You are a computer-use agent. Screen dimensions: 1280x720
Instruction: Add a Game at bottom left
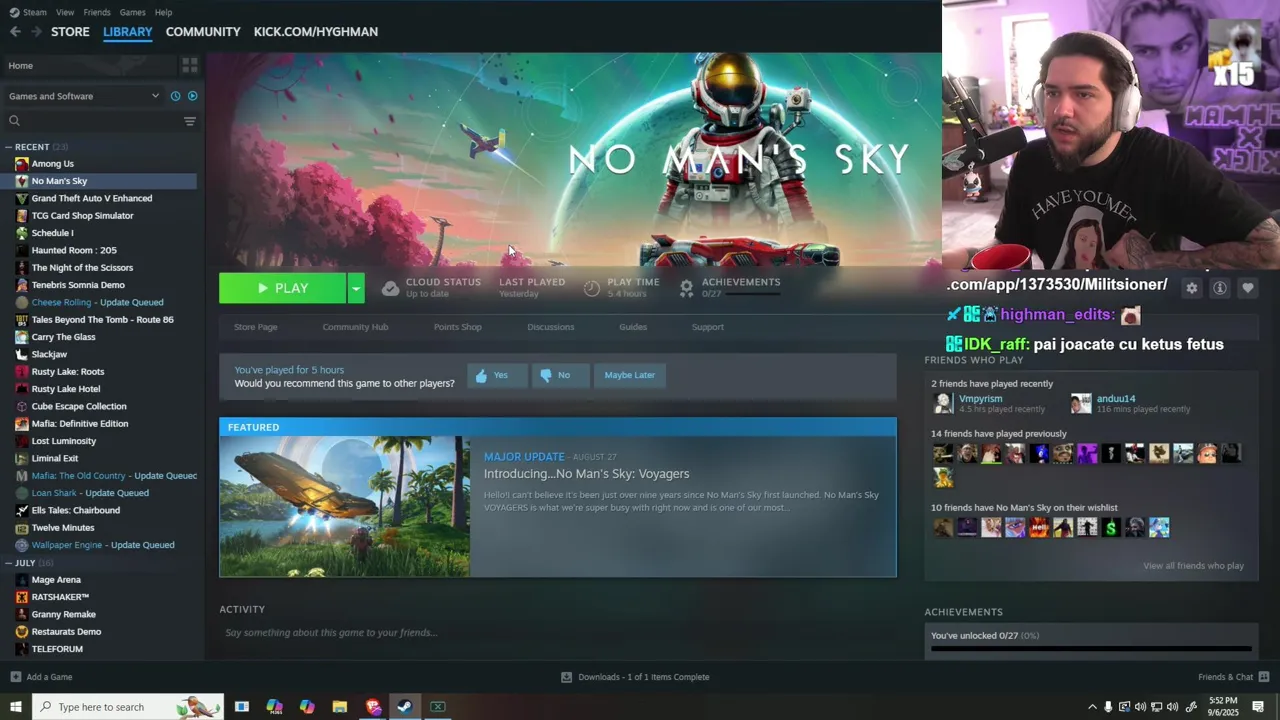click(x=41, y=677)
